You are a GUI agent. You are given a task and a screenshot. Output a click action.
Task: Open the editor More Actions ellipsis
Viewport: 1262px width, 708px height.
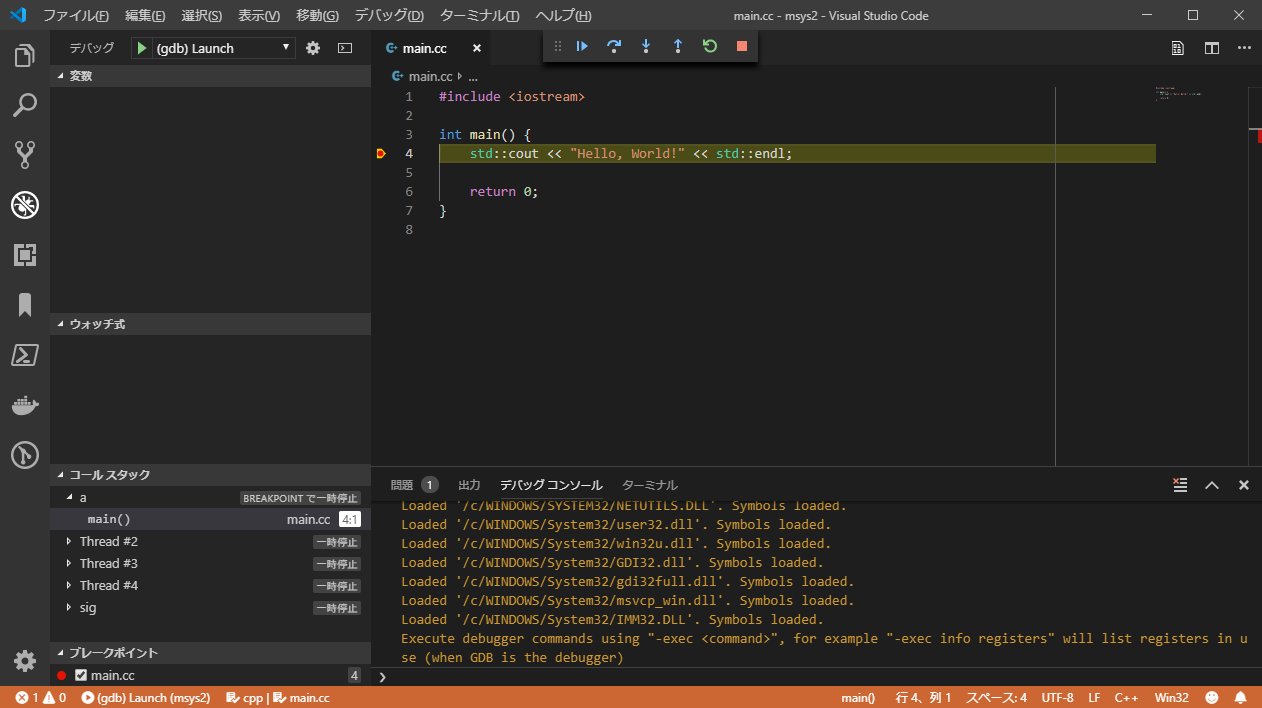point(1244,48)
